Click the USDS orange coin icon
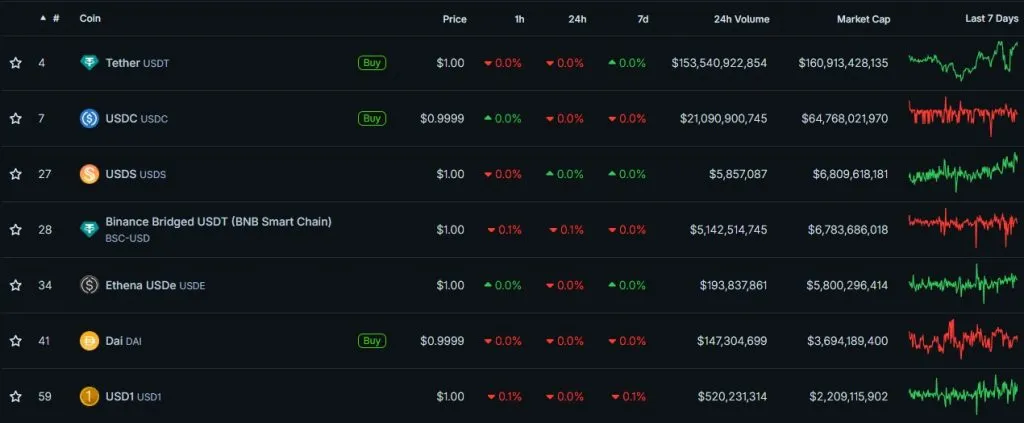 click(x=89, y=174)
